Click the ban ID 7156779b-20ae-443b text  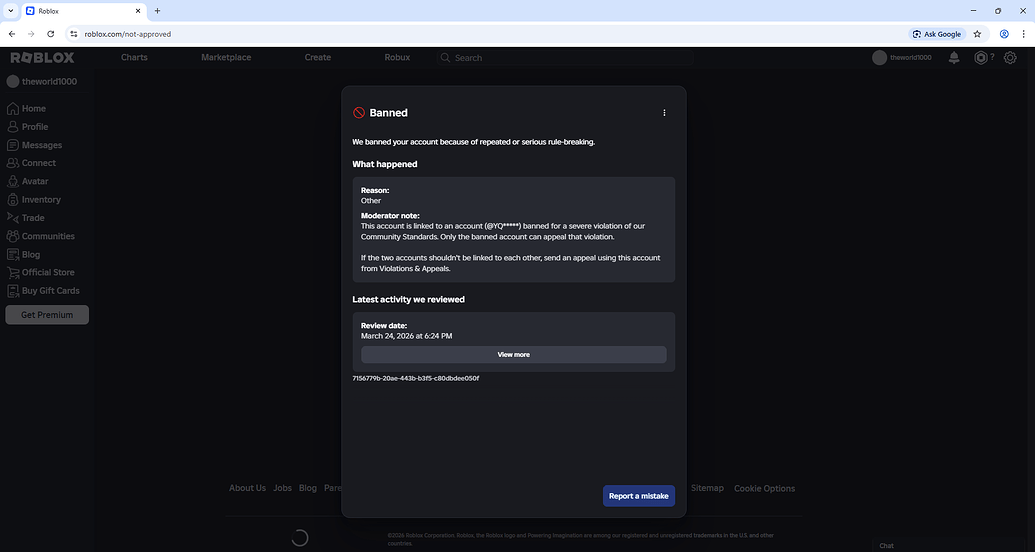(x=416, y=378)
